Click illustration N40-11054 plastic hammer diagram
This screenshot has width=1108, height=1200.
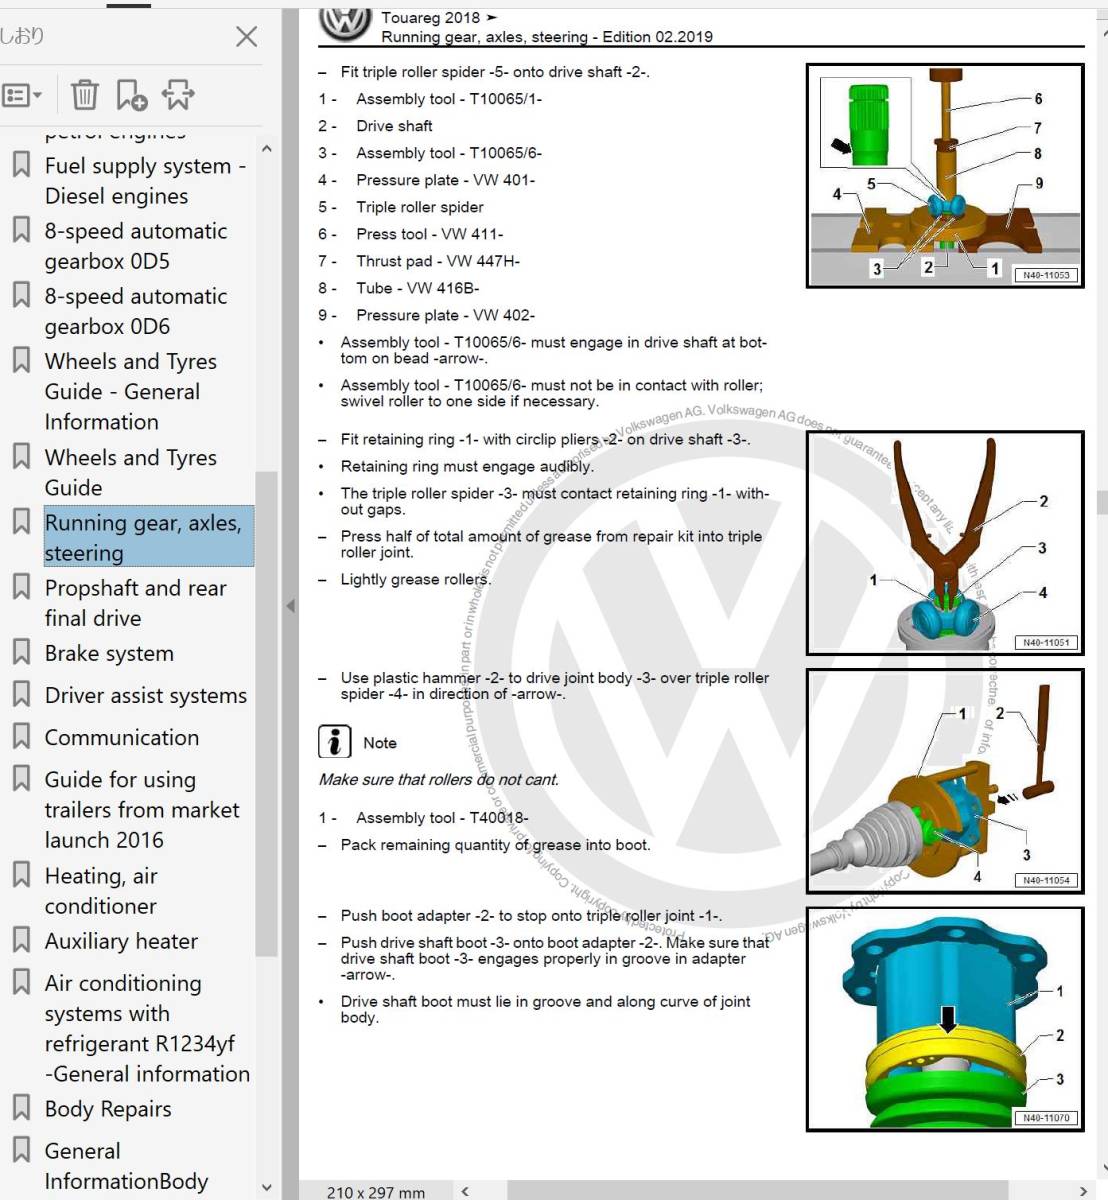[x=945, y=780]
